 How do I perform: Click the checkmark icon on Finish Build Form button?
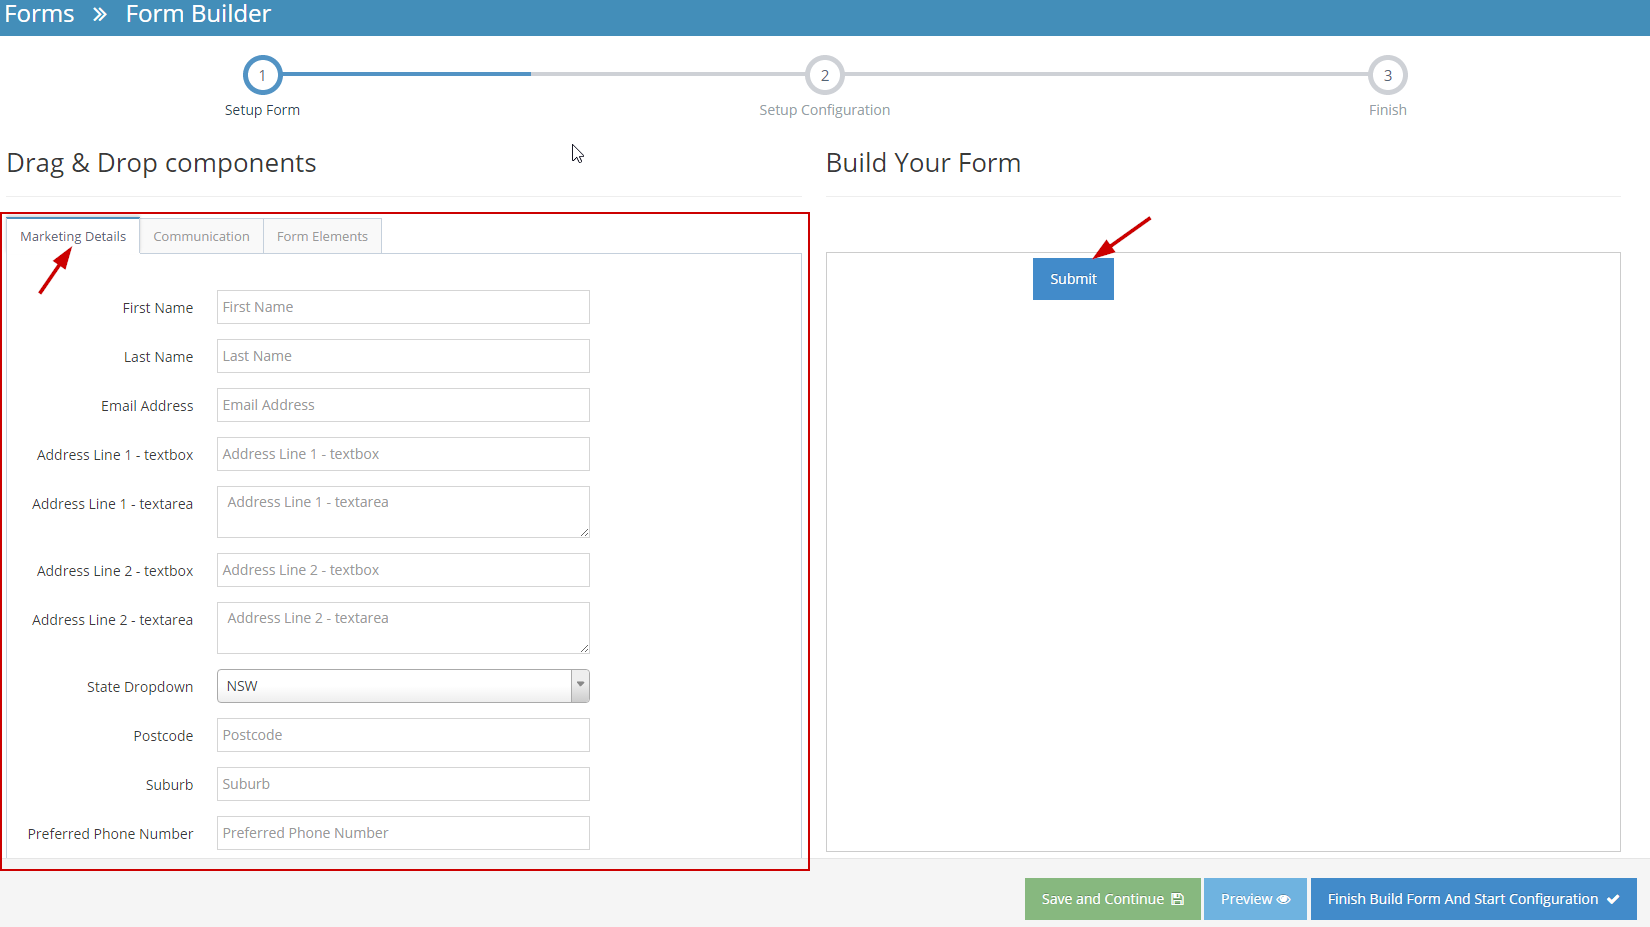click(x=1612, y=898)
